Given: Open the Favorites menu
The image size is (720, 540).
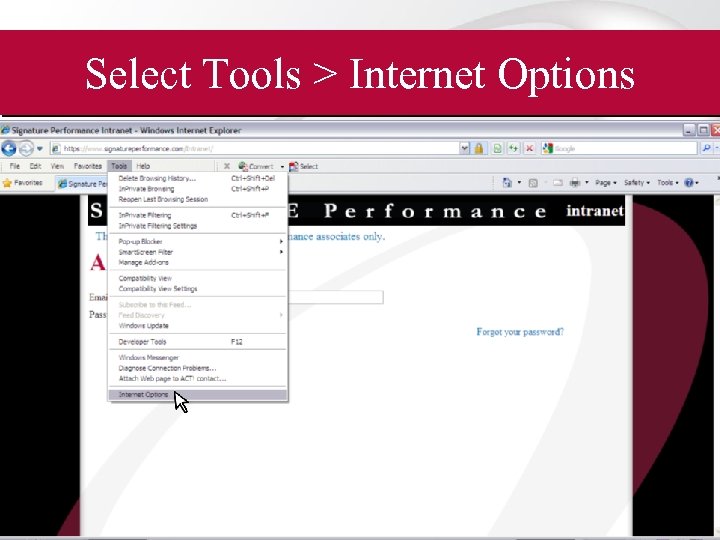Looking at the screenshot, I should coord(88,166).
